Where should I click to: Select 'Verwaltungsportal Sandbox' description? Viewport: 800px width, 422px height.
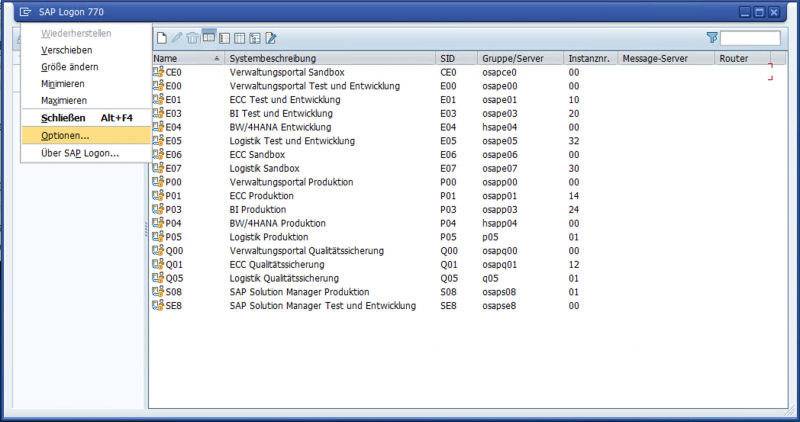coord(287,72)
